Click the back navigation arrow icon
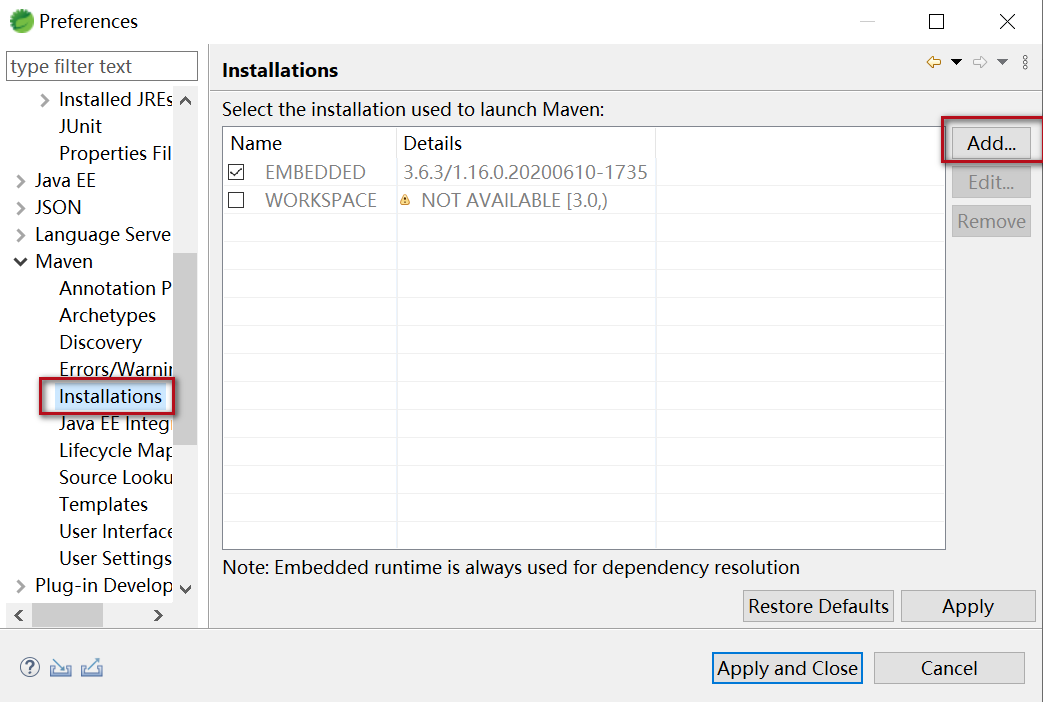The width and height of the screenshot is (1043, 702). point(934,62)
